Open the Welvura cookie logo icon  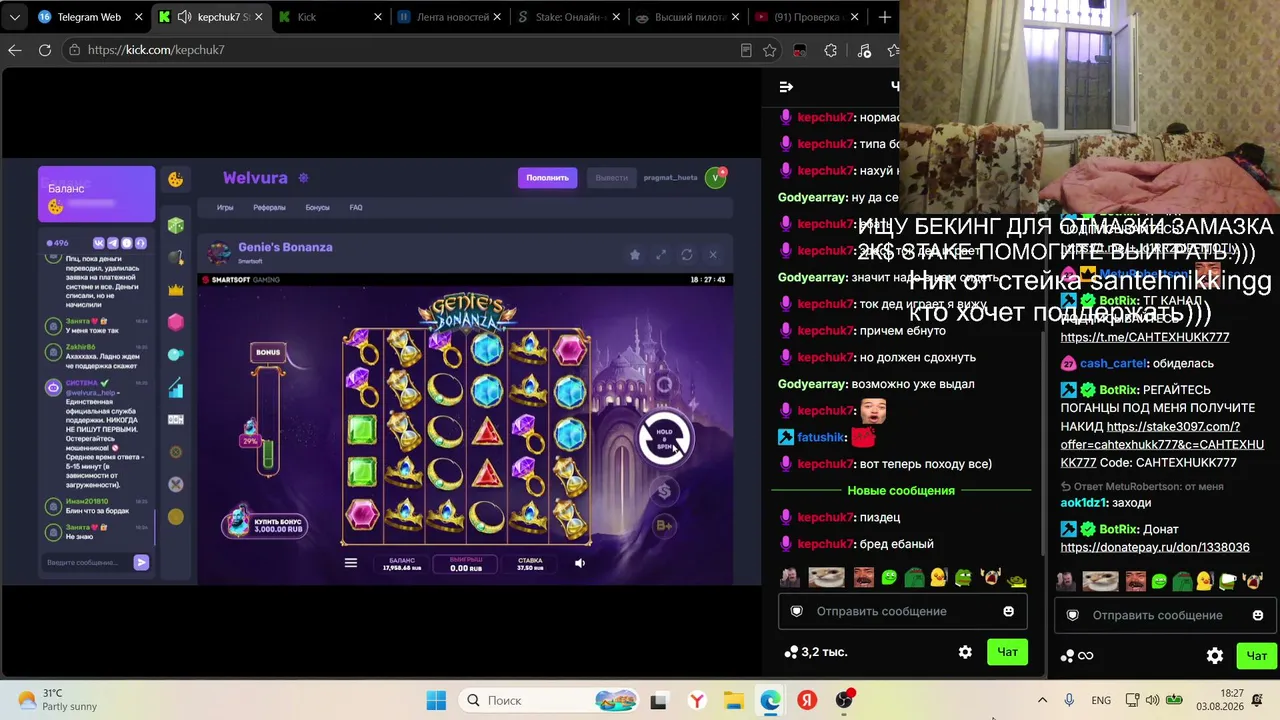[x=175, y=180]
